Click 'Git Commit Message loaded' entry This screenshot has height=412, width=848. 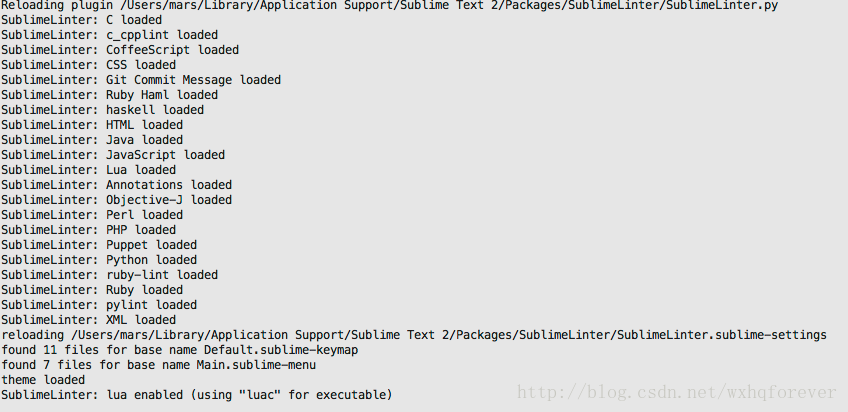tap(141, 80)
